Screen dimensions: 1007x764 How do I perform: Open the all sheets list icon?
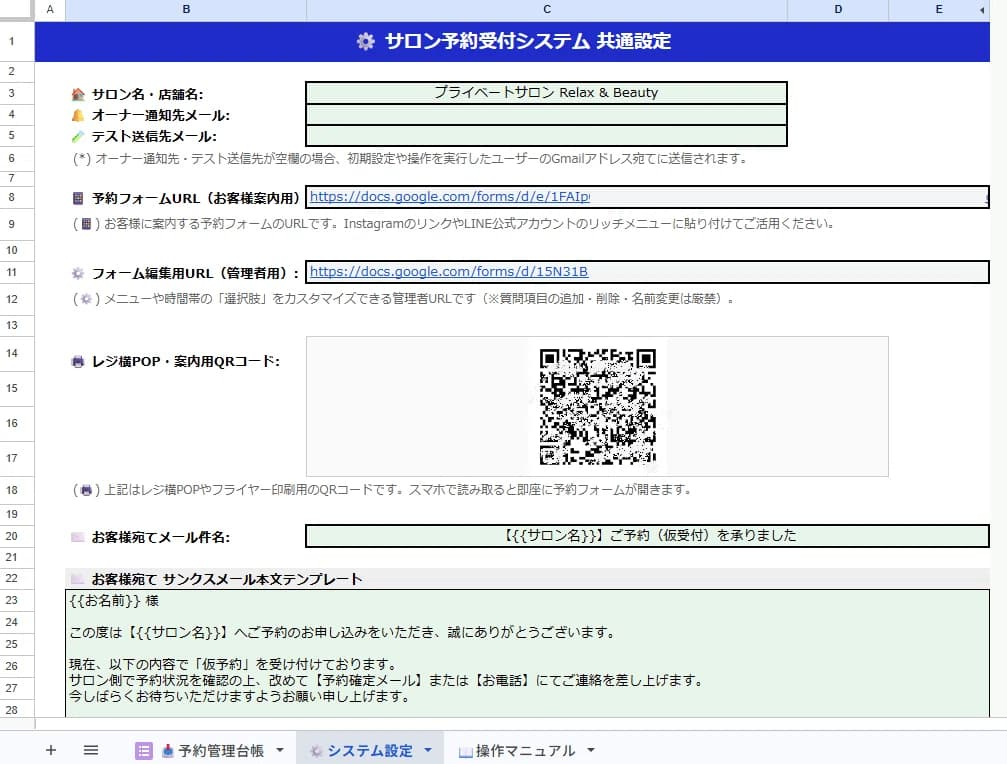(x=91, y=750)
